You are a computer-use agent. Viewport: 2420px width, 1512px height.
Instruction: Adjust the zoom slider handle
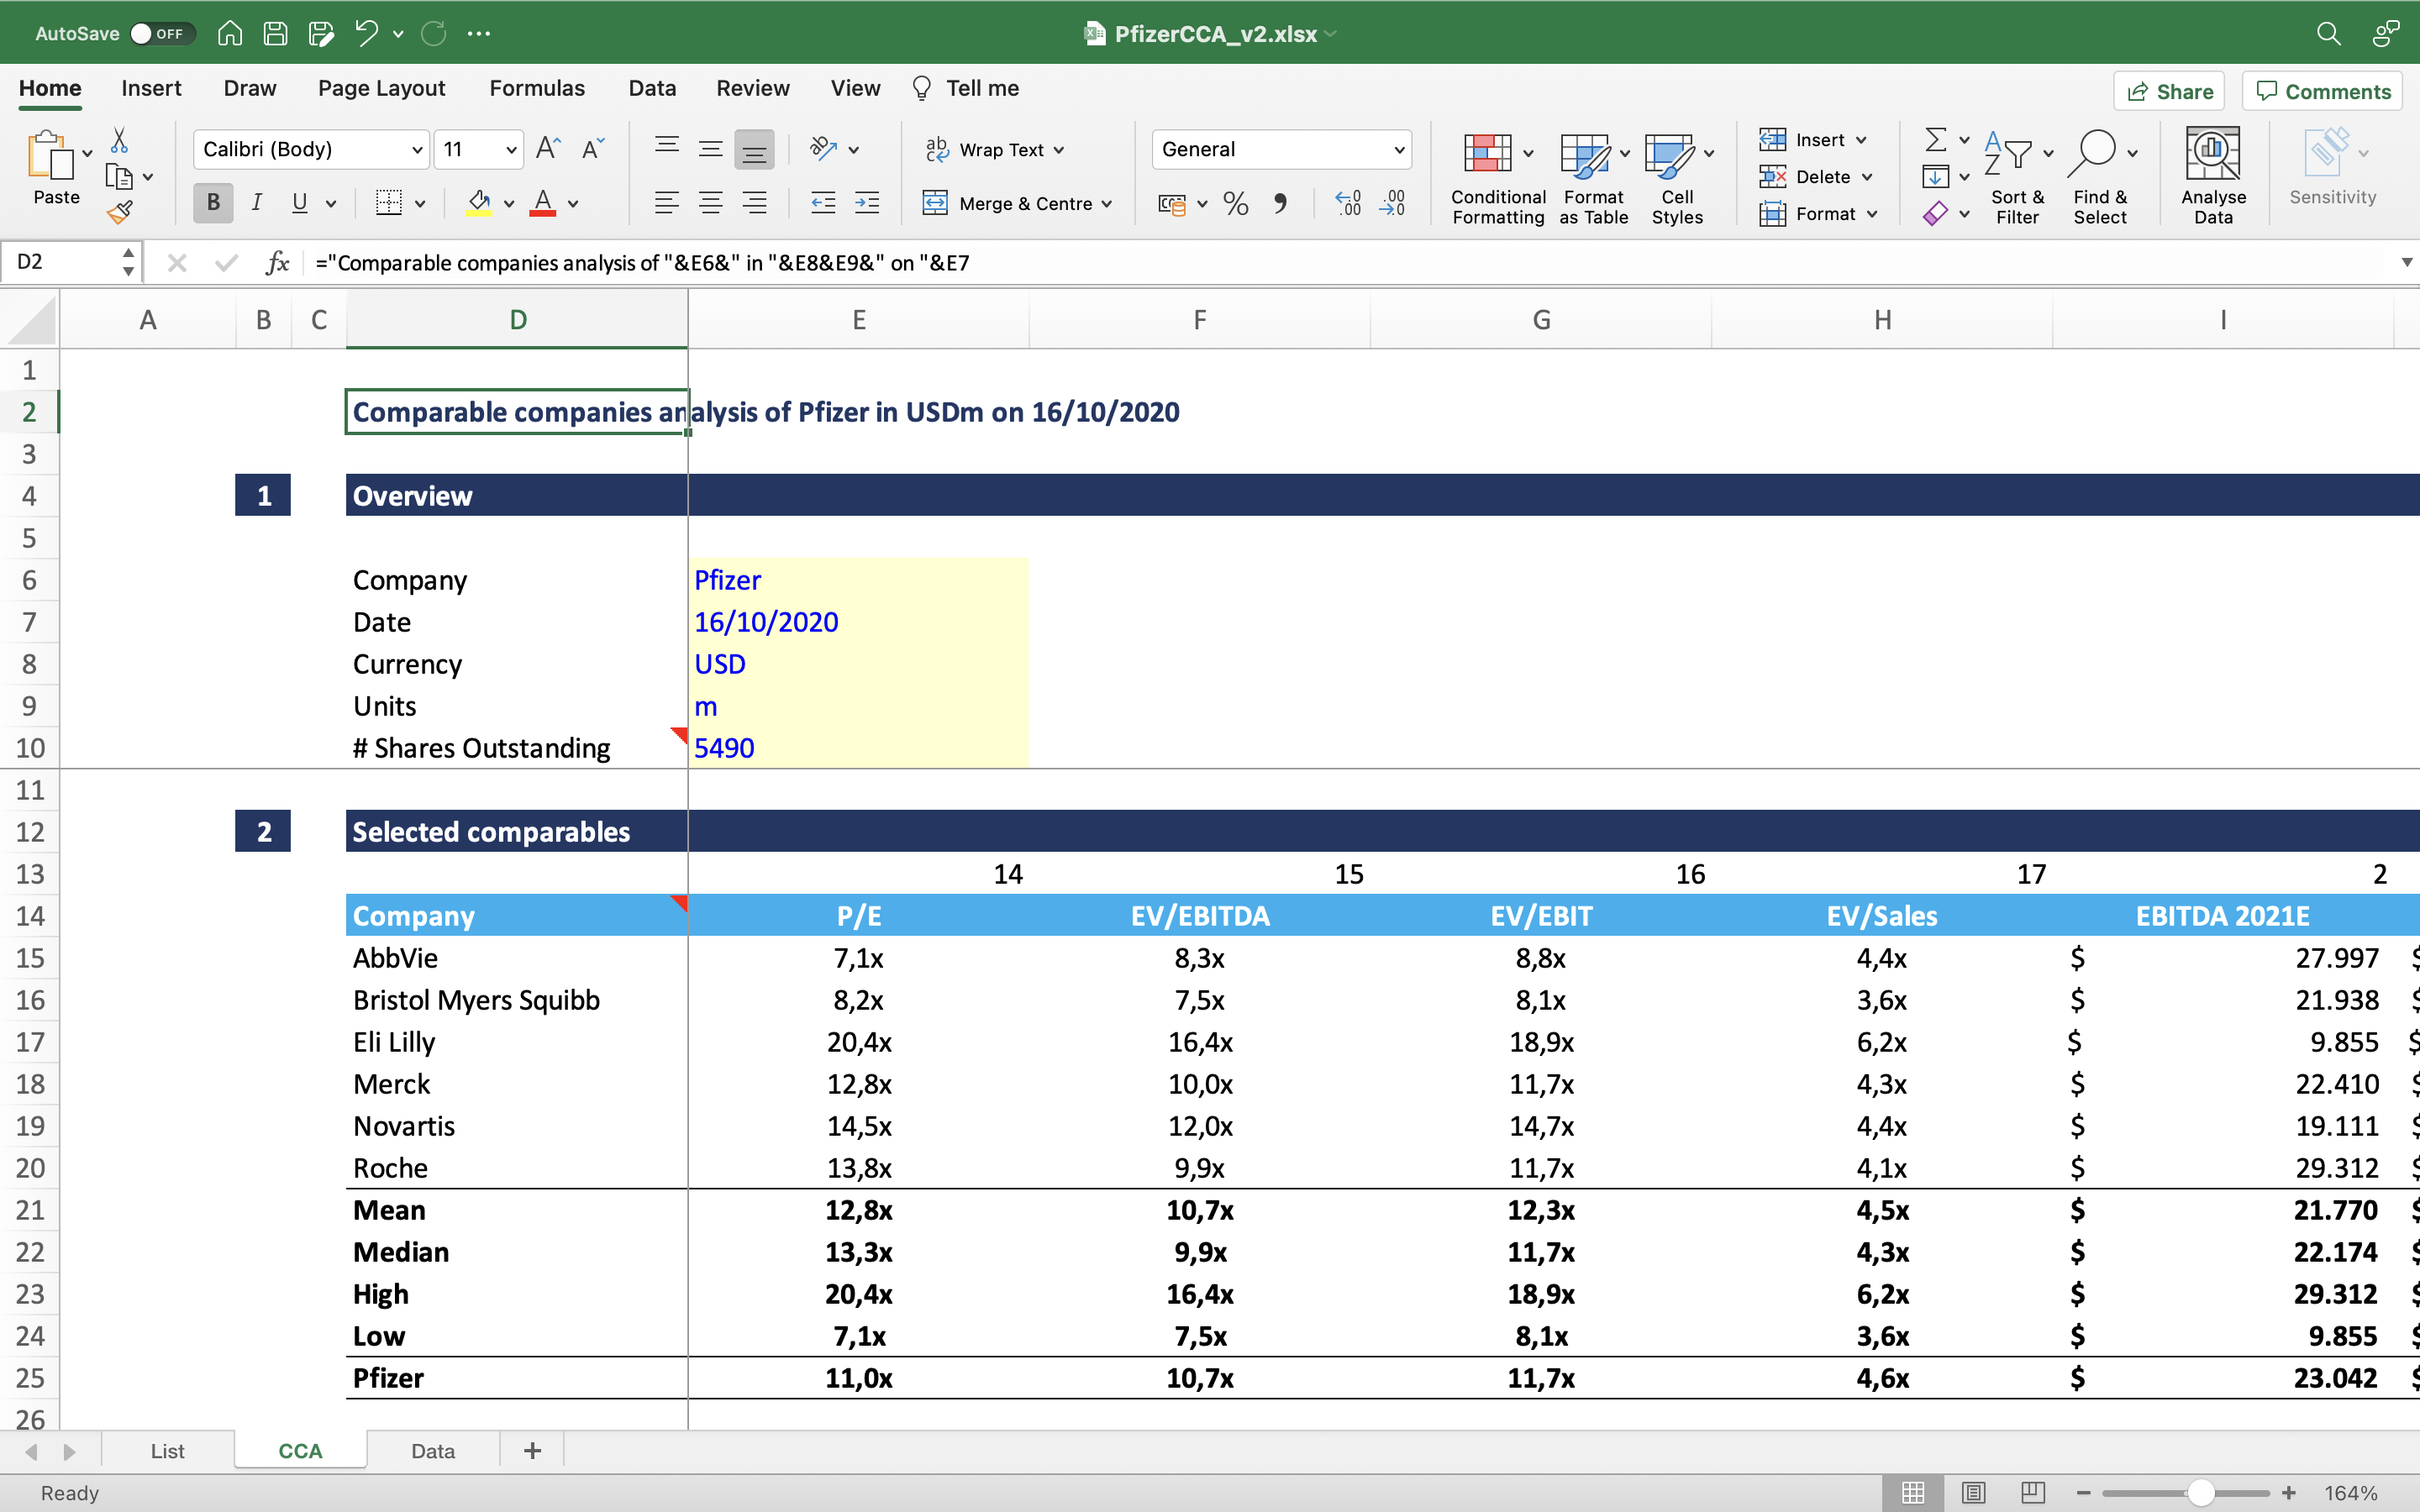[2201, 1493]
